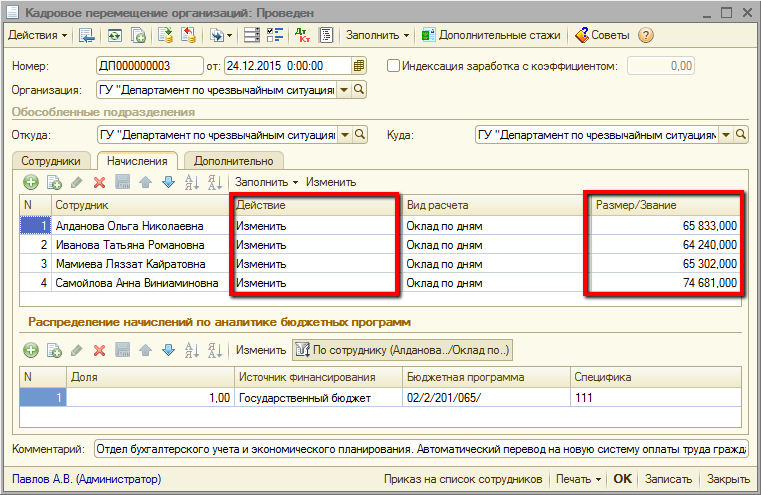The width and height of the screenshot is (761, 495).
Task: Click the Советы tips icon in toolbar
Action: (581, 35)
